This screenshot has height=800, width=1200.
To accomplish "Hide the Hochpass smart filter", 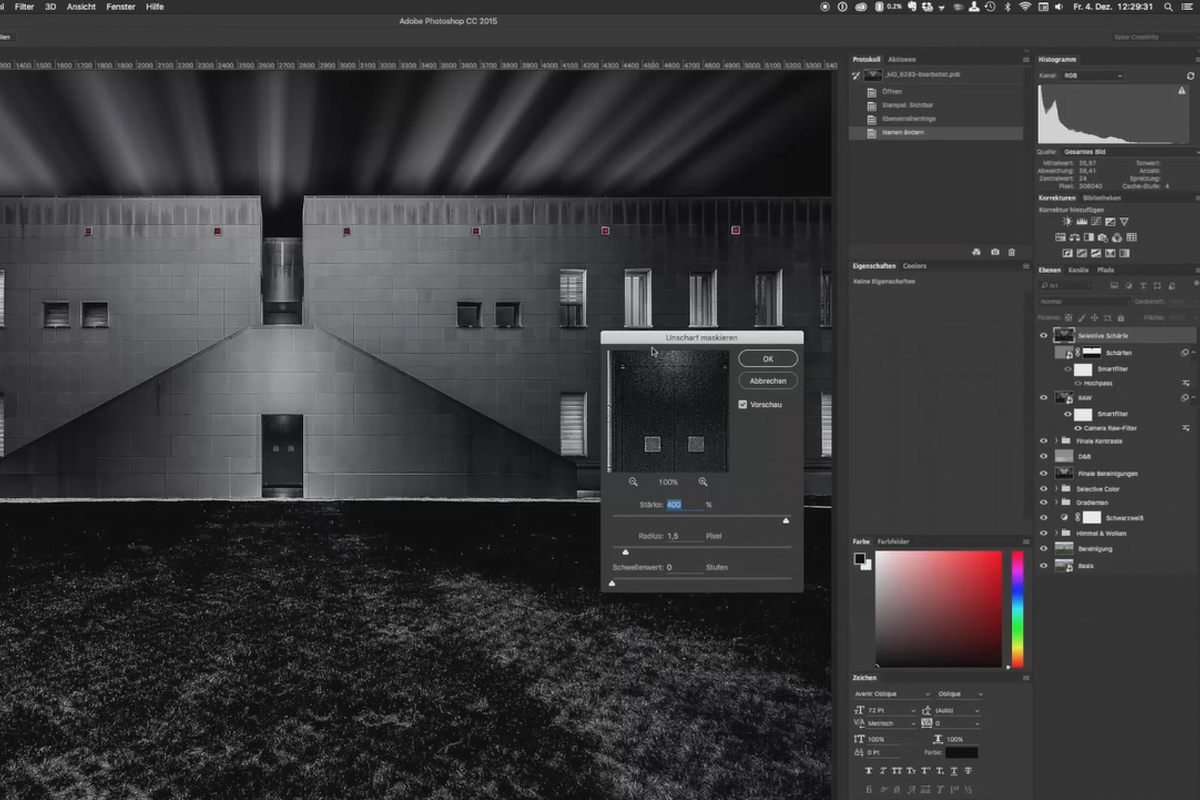I will point(1078,383).
